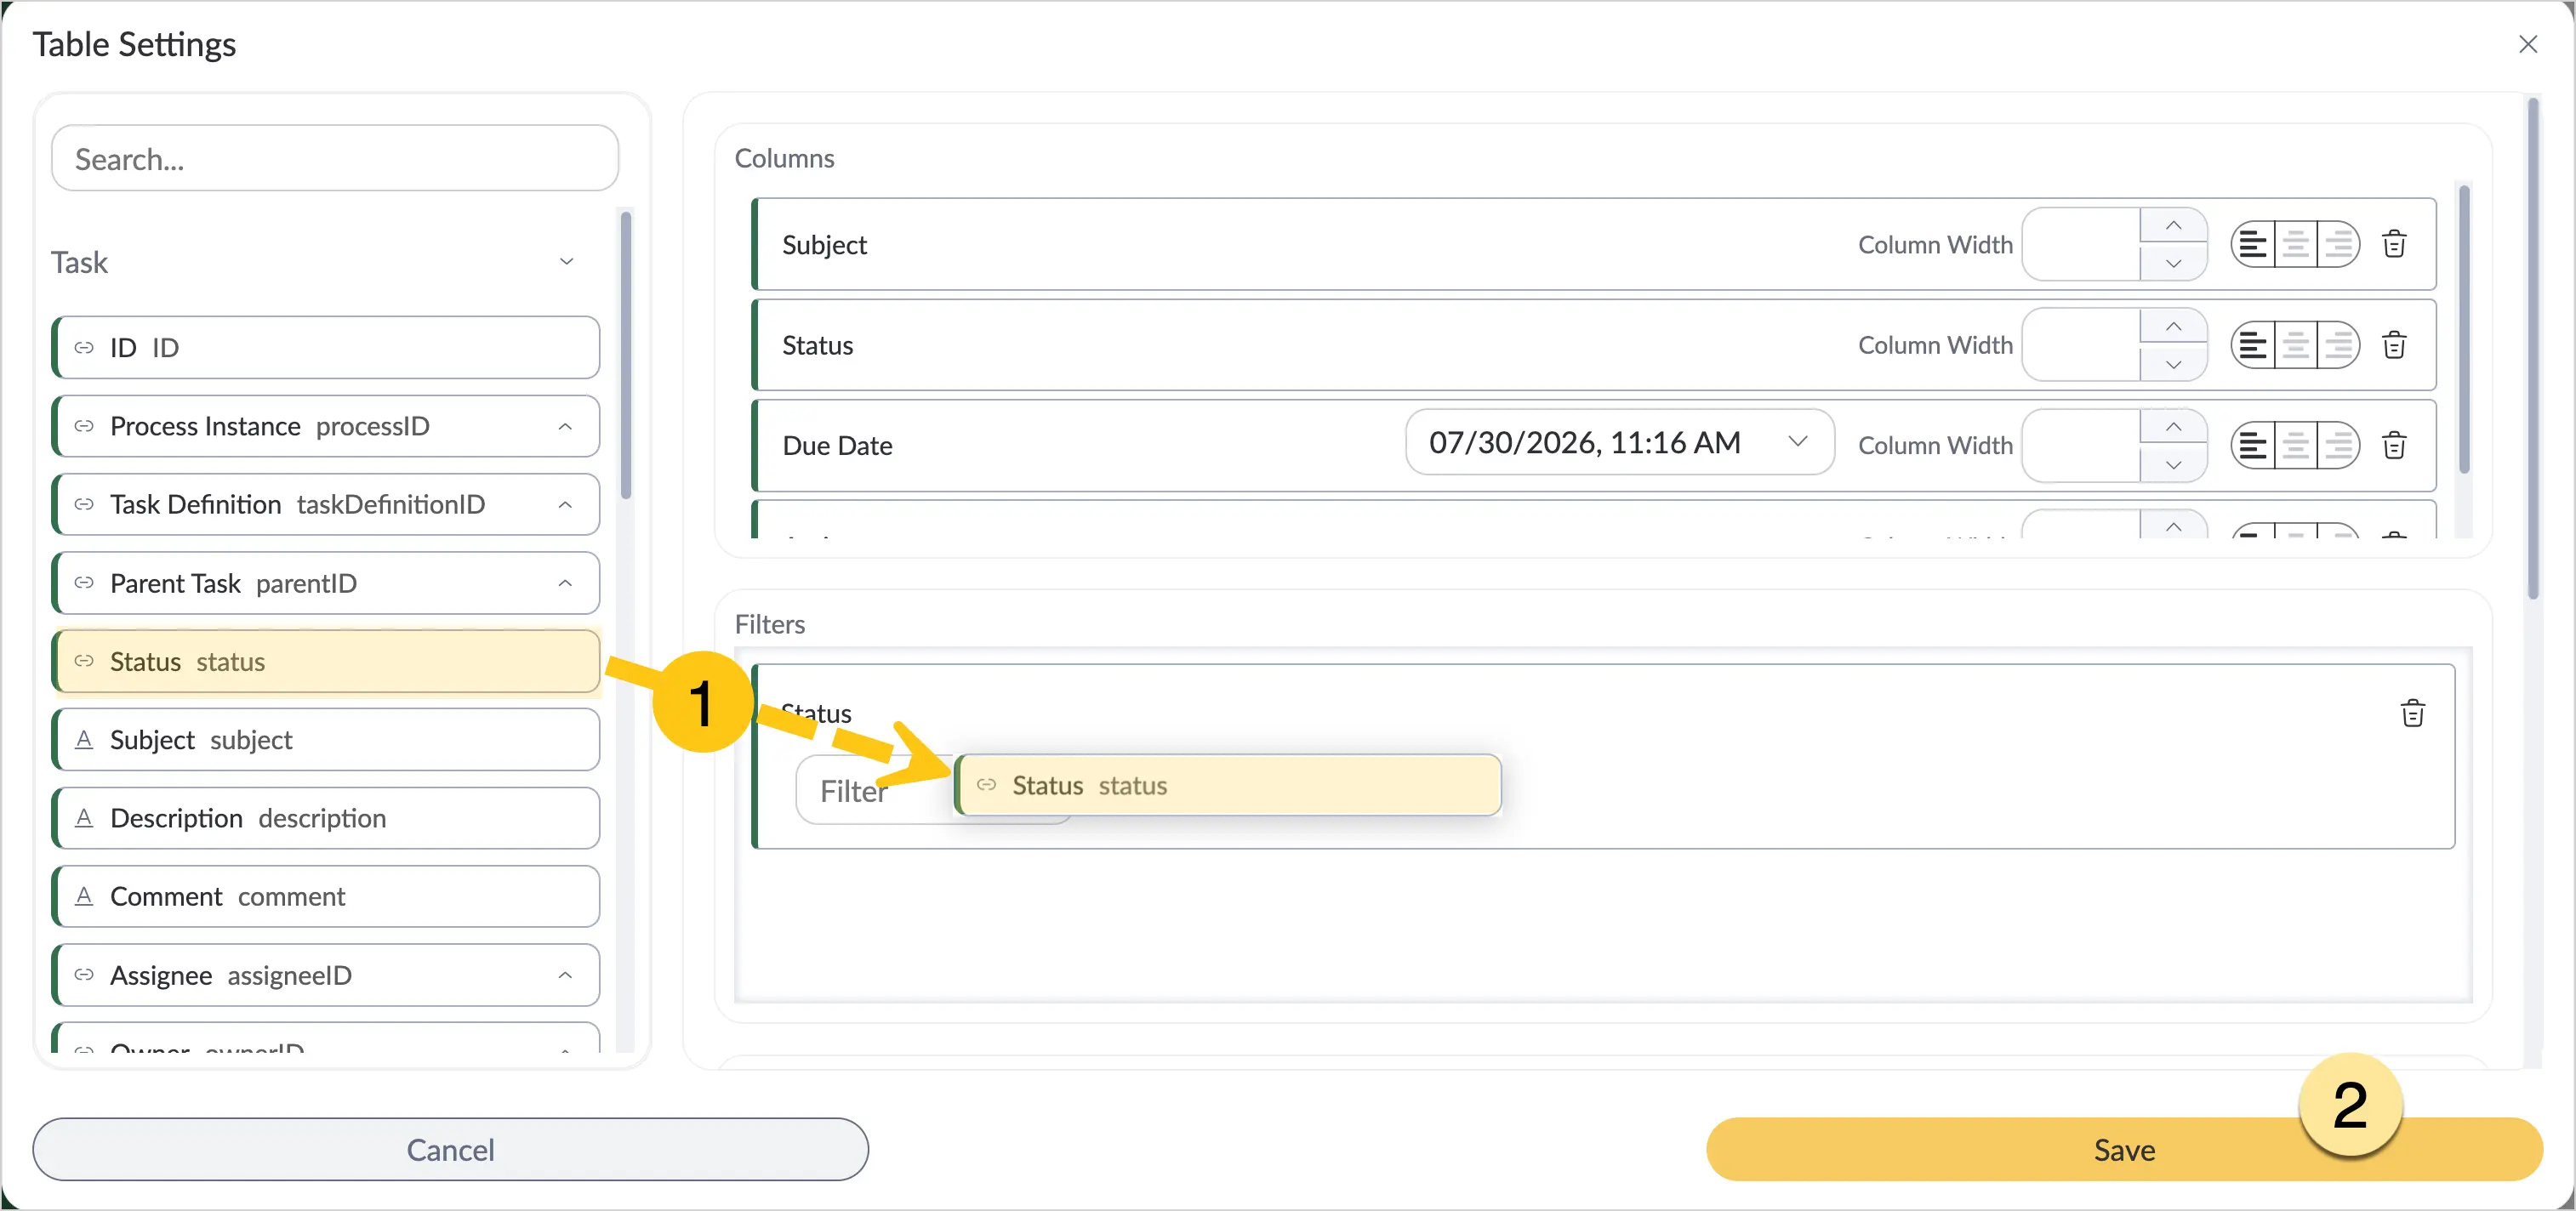The image size is (2576, 1211).
Task: Align Status column left
Action: pyautogui.click(x=2252, y=345)
